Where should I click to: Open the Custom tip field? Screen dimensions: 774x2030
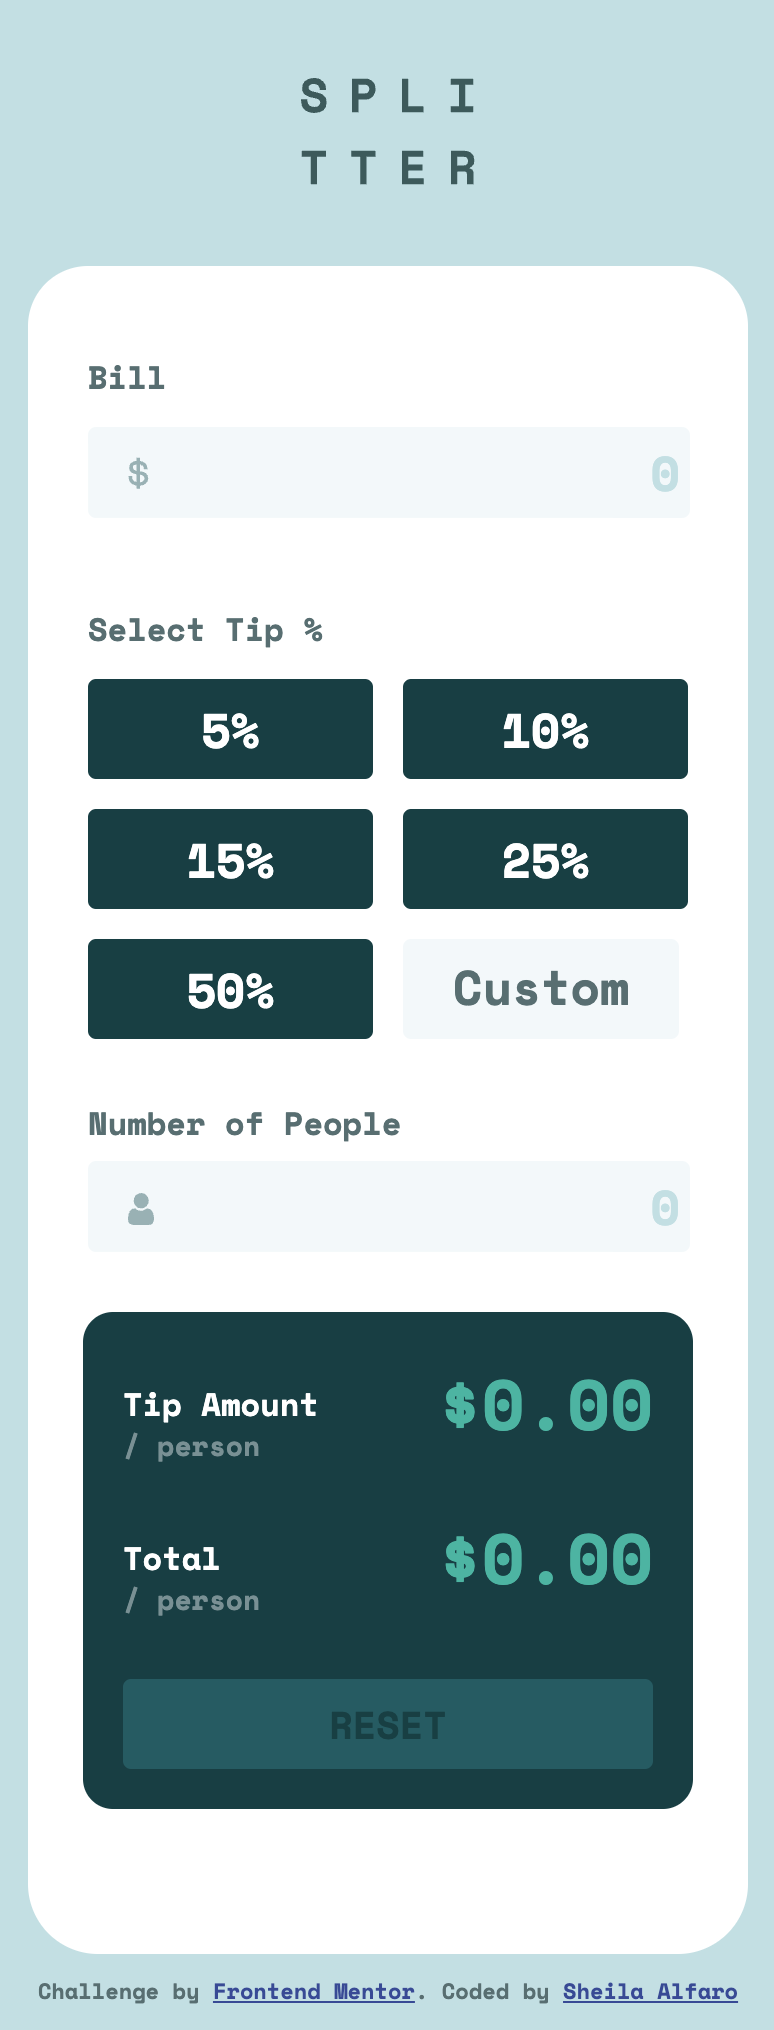click(540, 988)
